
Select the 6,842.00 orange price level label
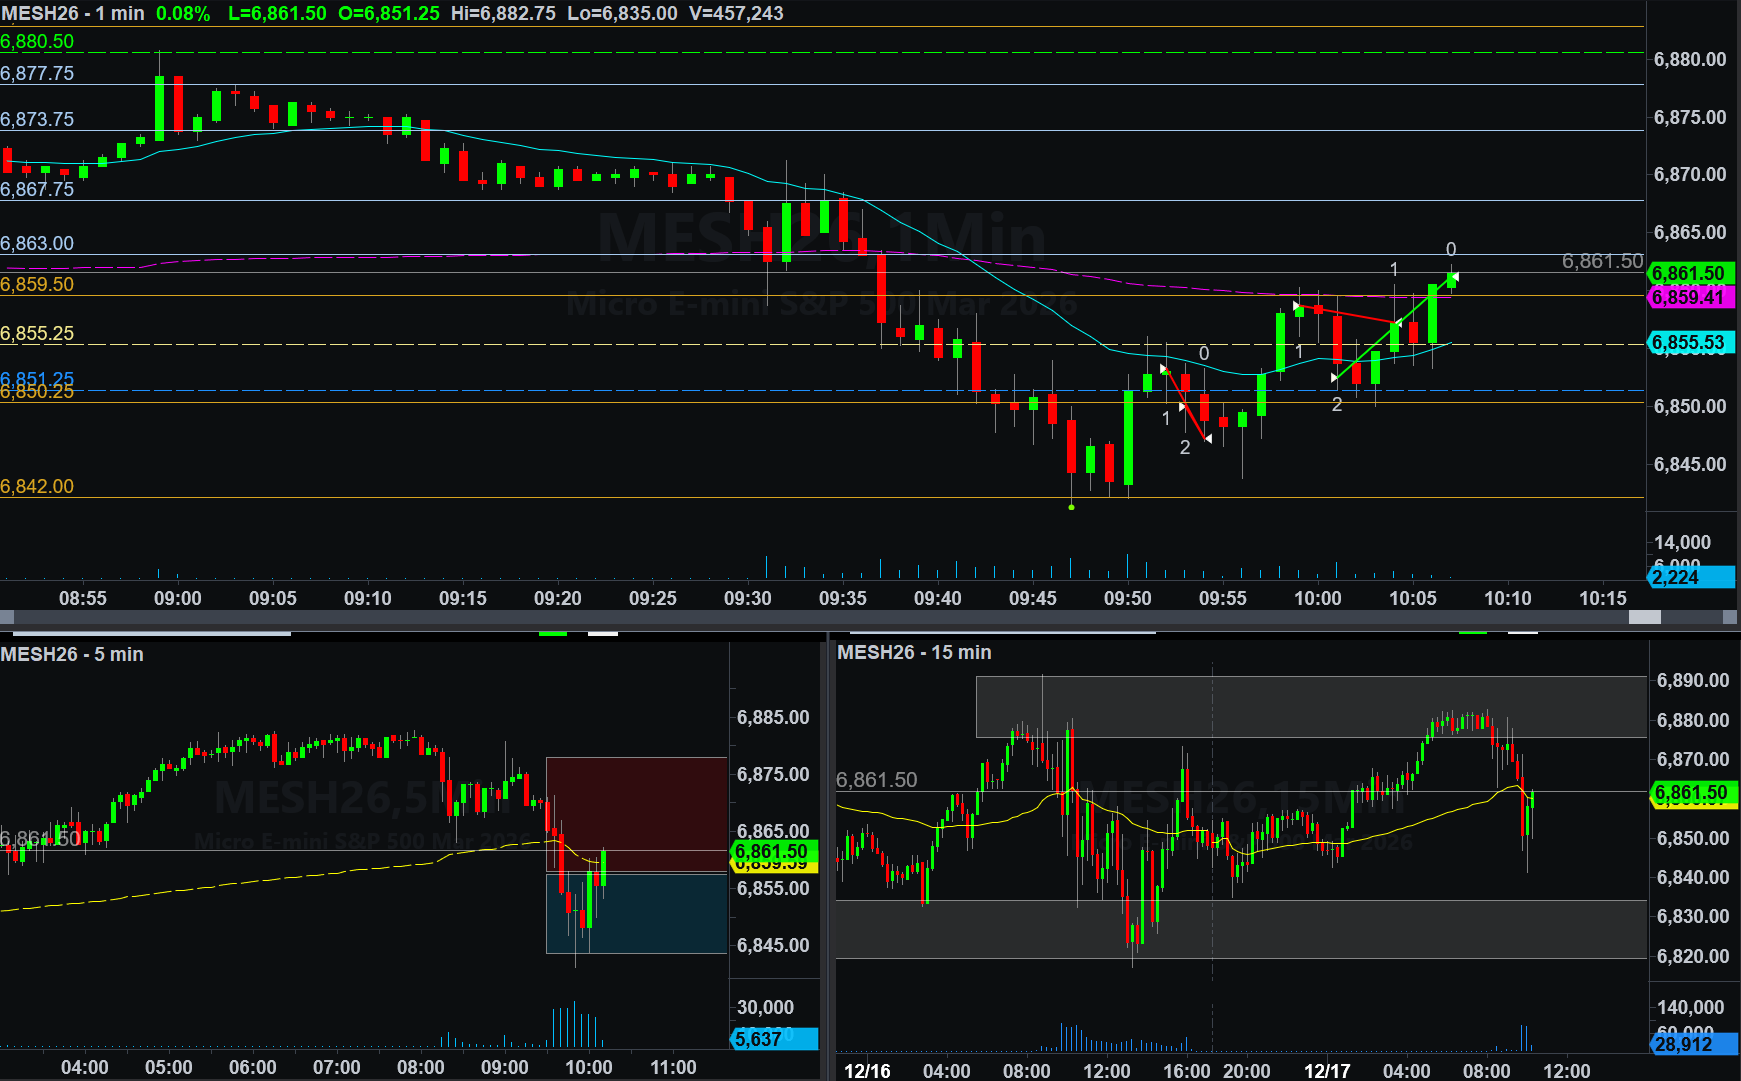37,486
